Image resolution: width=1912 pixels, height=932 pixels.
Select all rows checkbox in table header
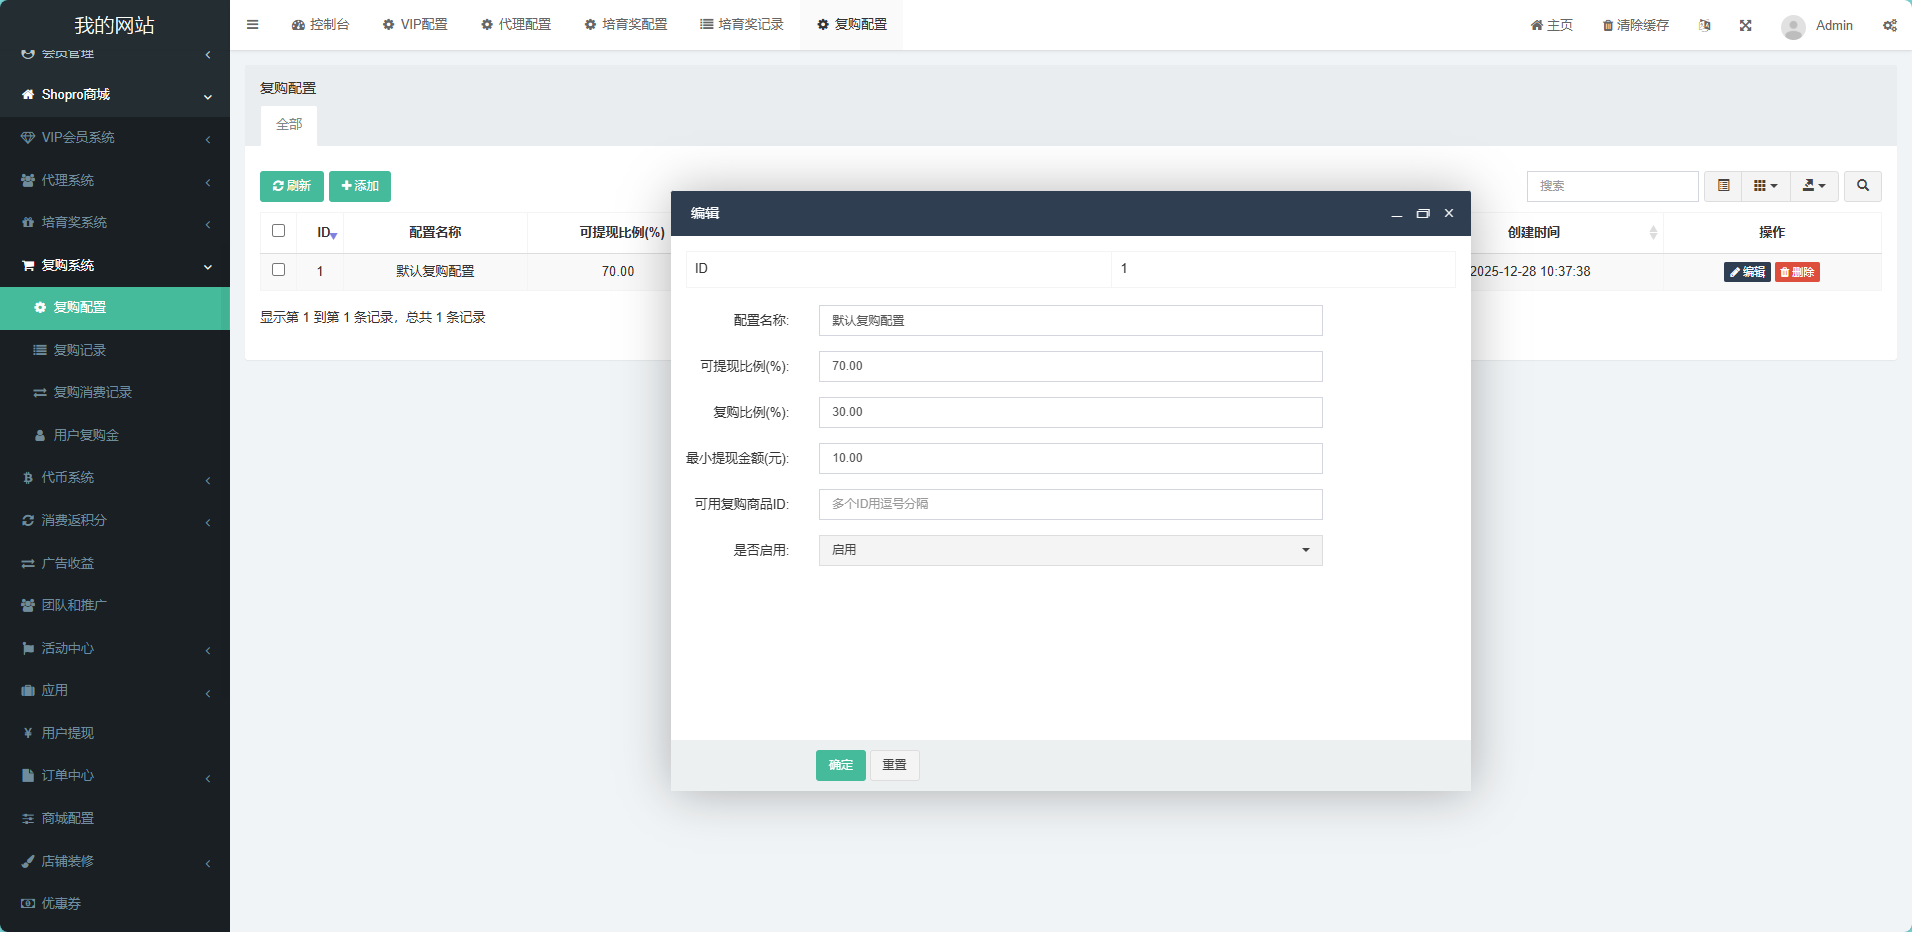click(278, 231)
